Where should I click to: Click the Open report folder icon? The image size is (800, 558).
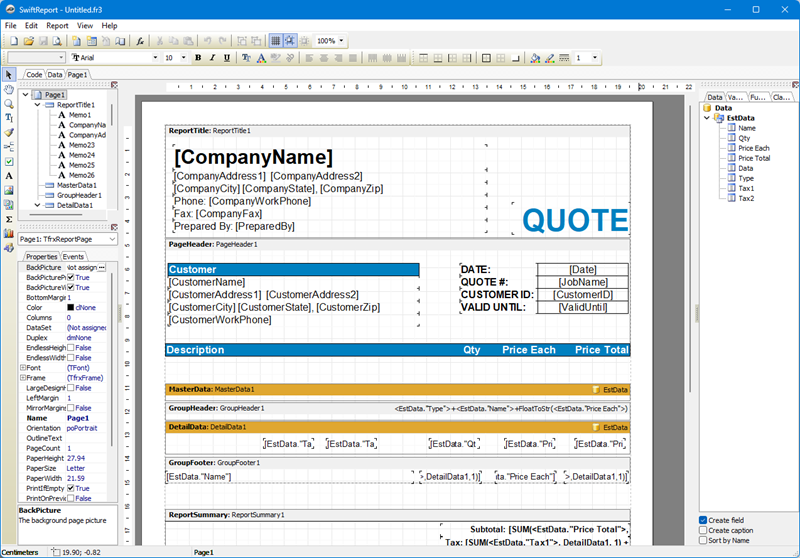point(29,41)
